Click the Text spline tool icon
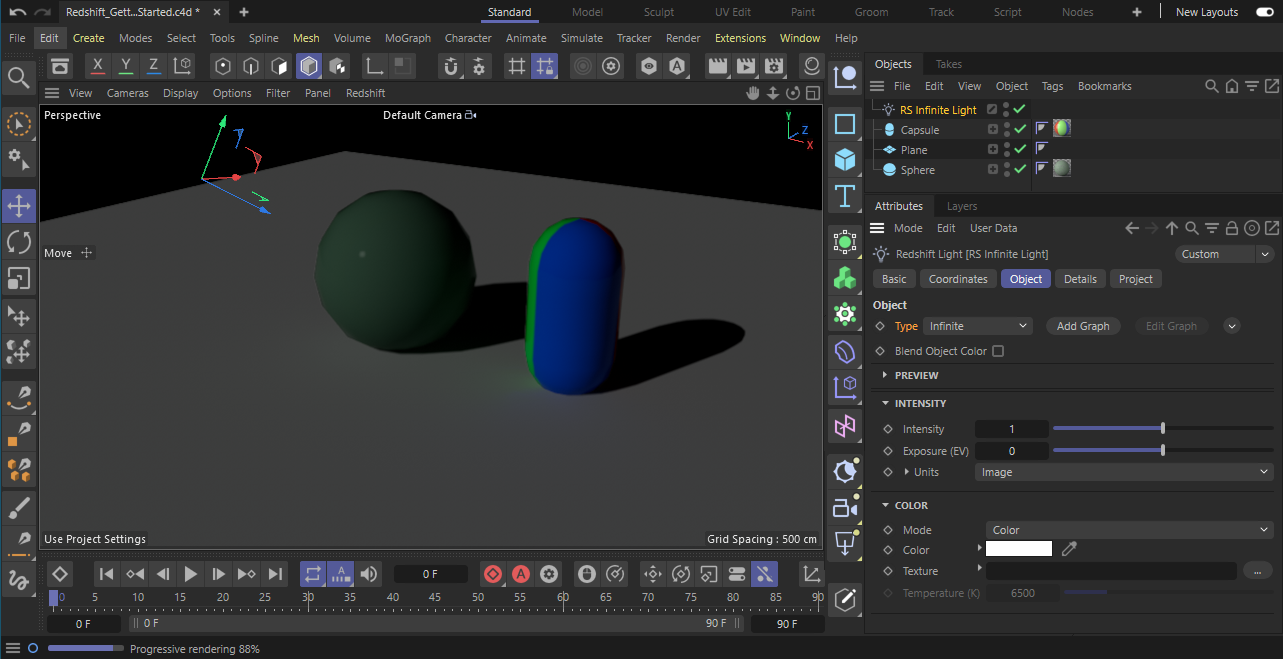Viewport: 1283px width, 659px height. (x=845, y=195)
